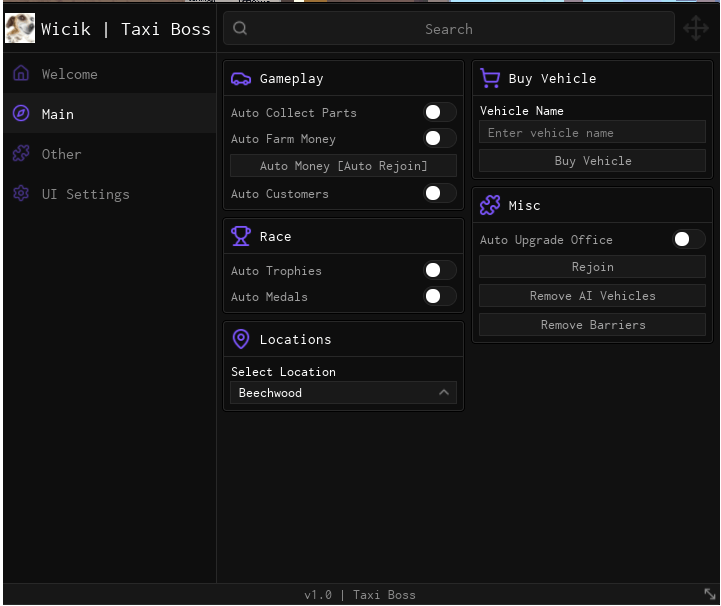
Task: Click the Welcome home icon
Action: tap(21, 74)
